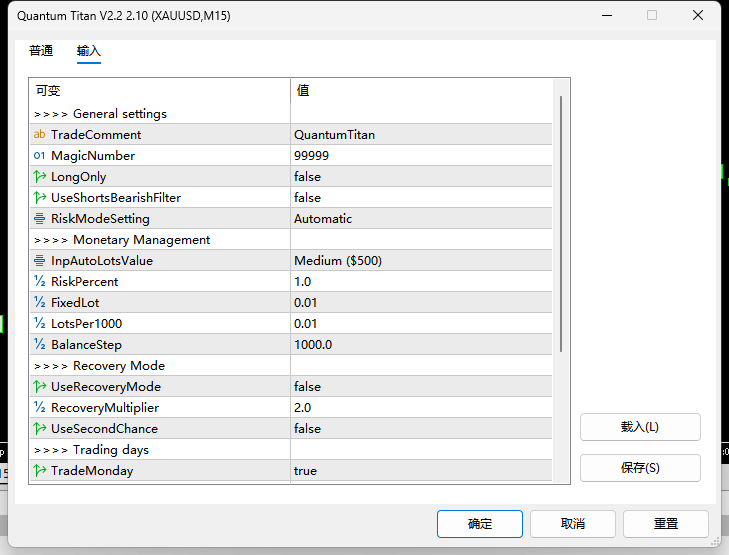The width and height of the screenshot is (729, 555).
Task: Click the 值 column header
Action: point(421,90)
